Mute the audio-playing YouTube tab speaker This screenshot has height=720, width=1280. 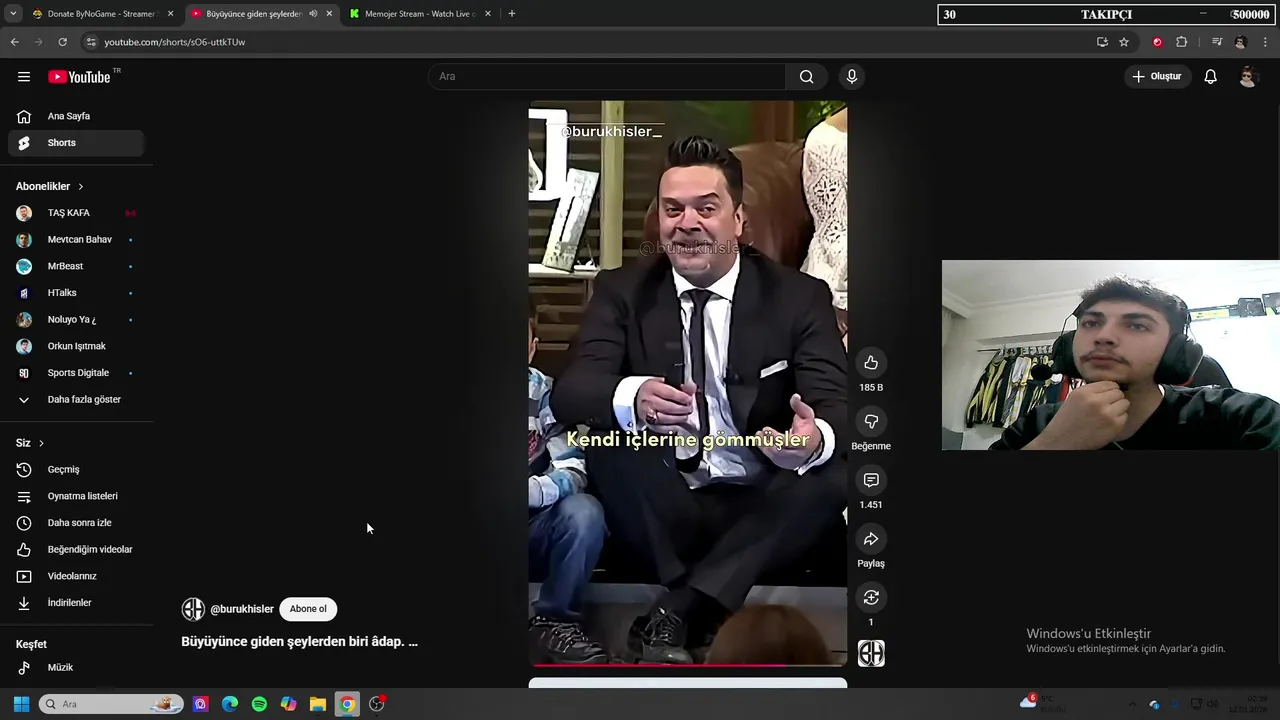tap(313, 14)
